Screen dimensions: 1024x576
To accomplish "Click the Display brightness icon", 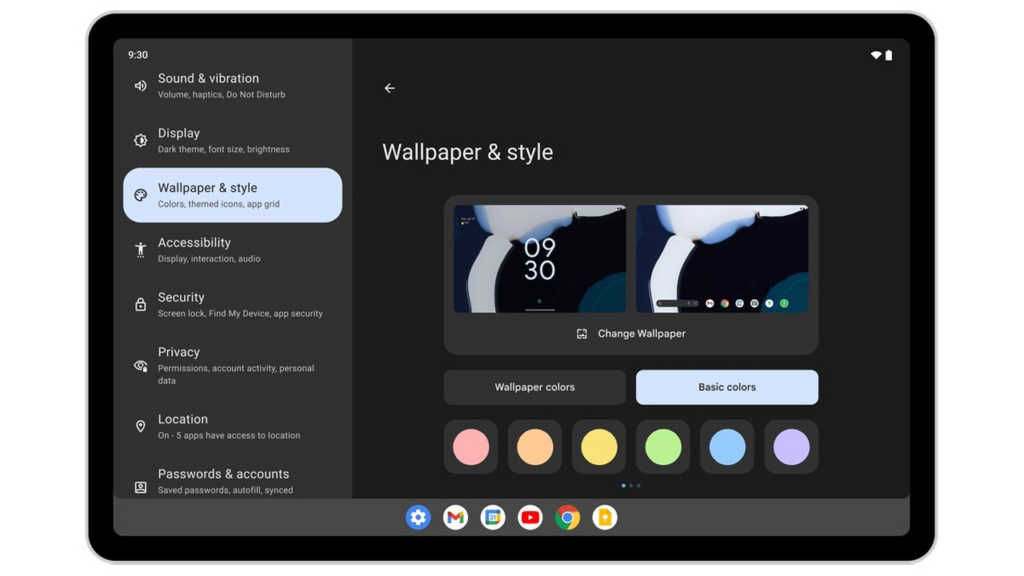I will pos(140,140).
